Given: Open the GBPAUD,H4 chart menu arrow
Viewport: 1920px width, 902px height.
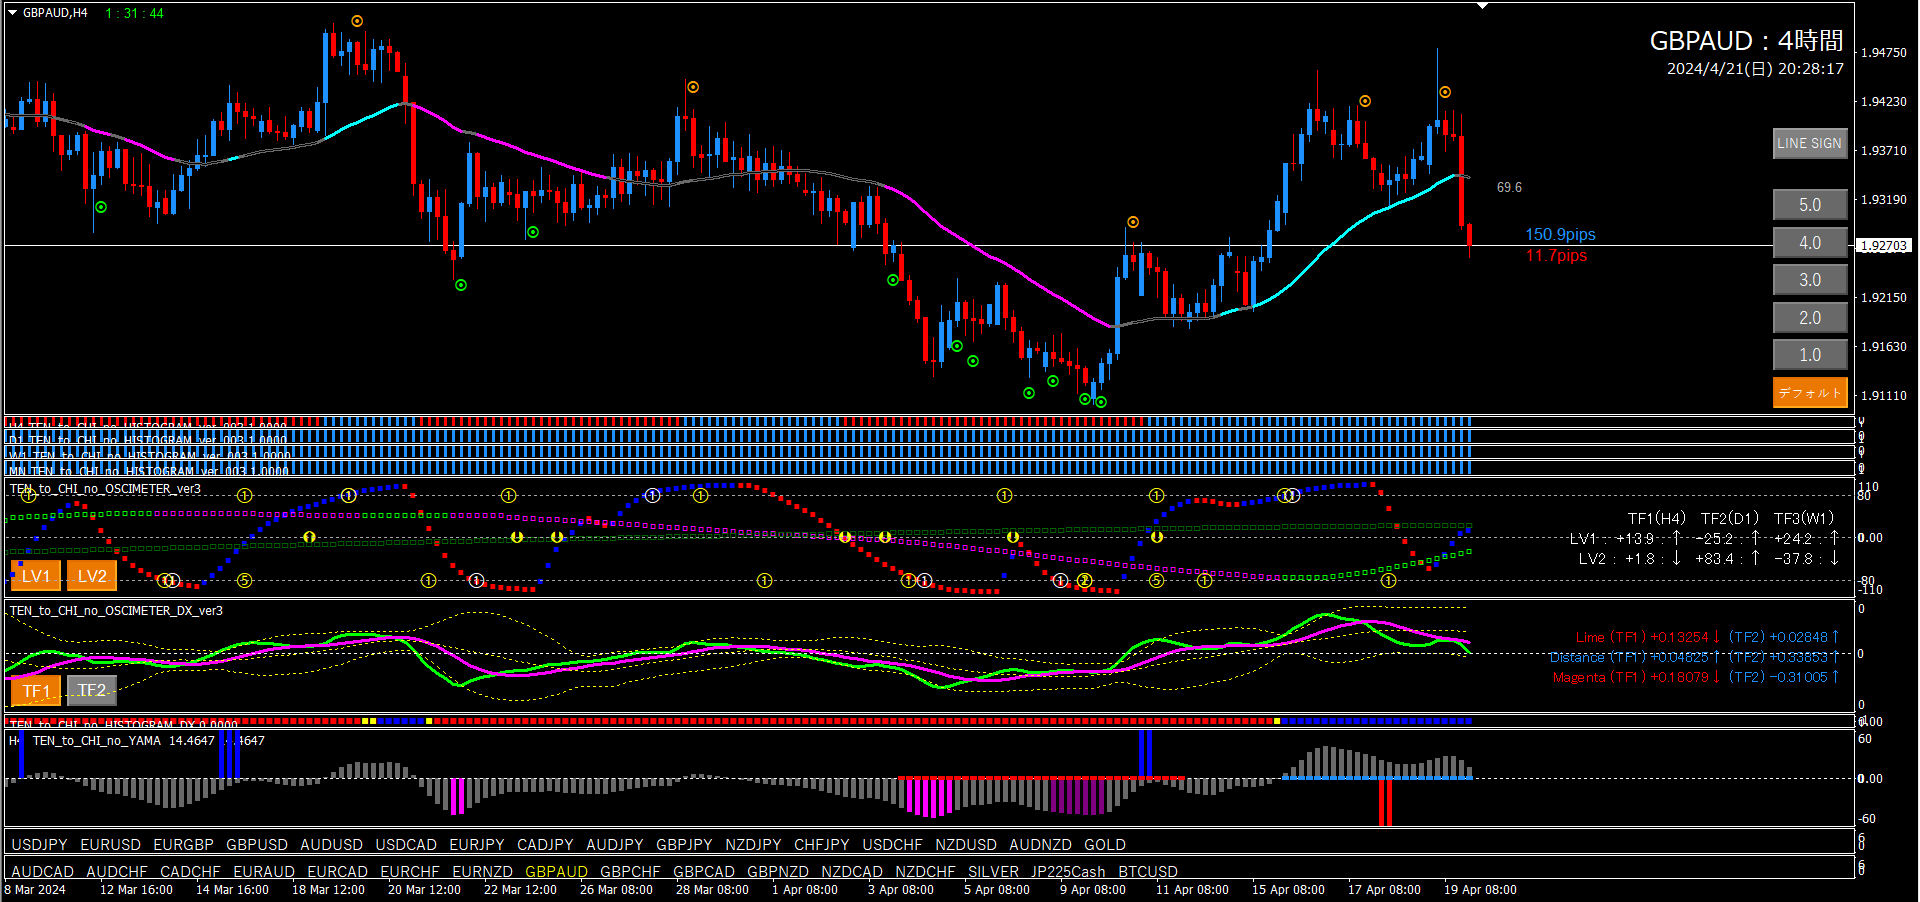Looking at the screenshot, I should (x=13, y=13).
